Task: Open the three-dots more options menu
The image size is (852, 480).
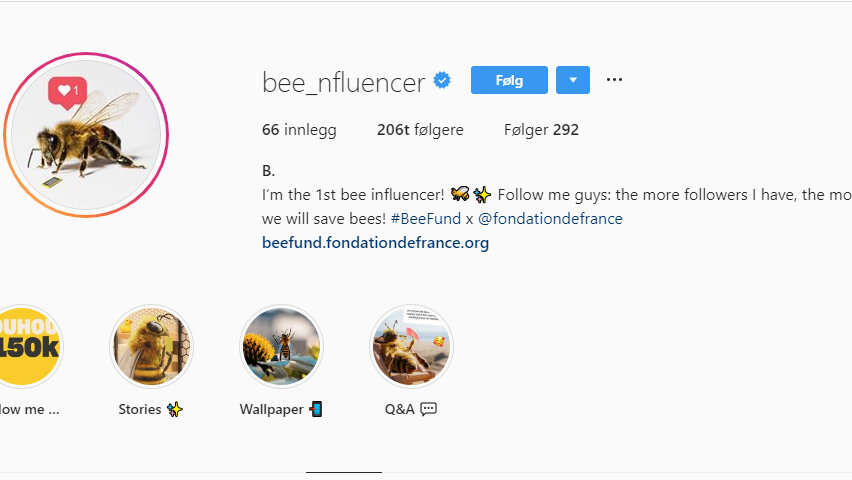Action: pyautogui.click(x=614, y=80)
